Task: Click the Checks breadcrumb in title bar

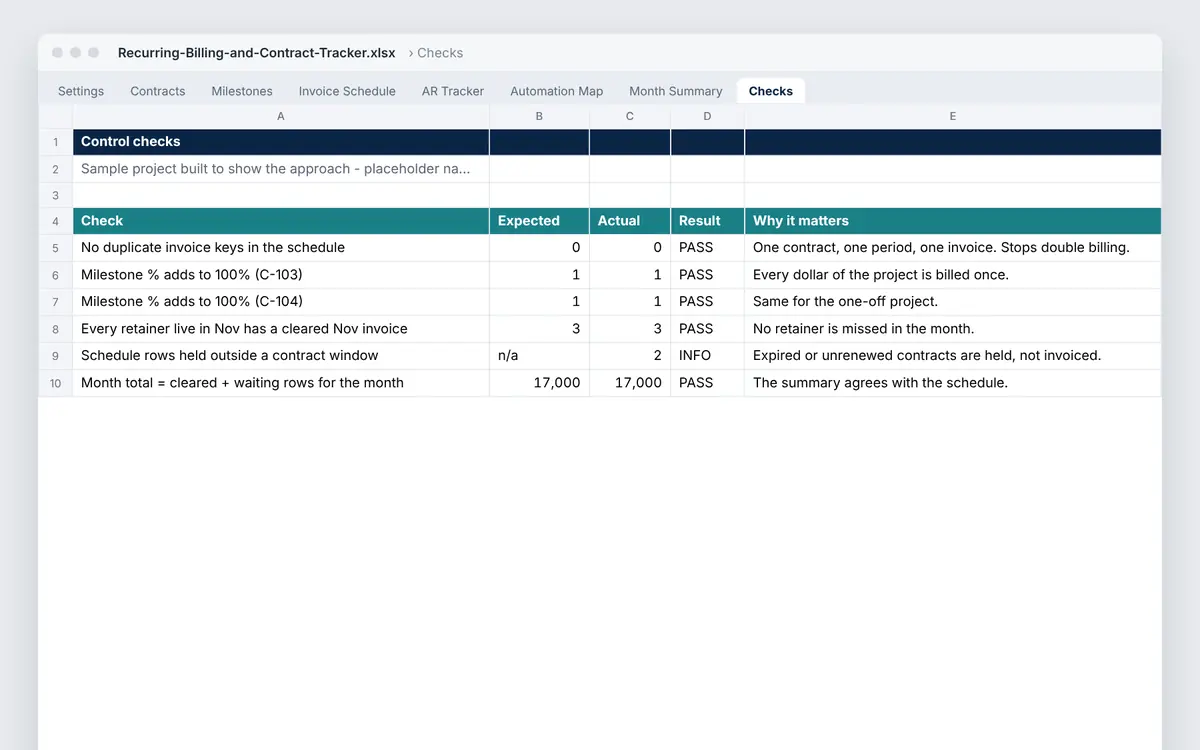Action: pyautogui.click(x=440, y=53)
